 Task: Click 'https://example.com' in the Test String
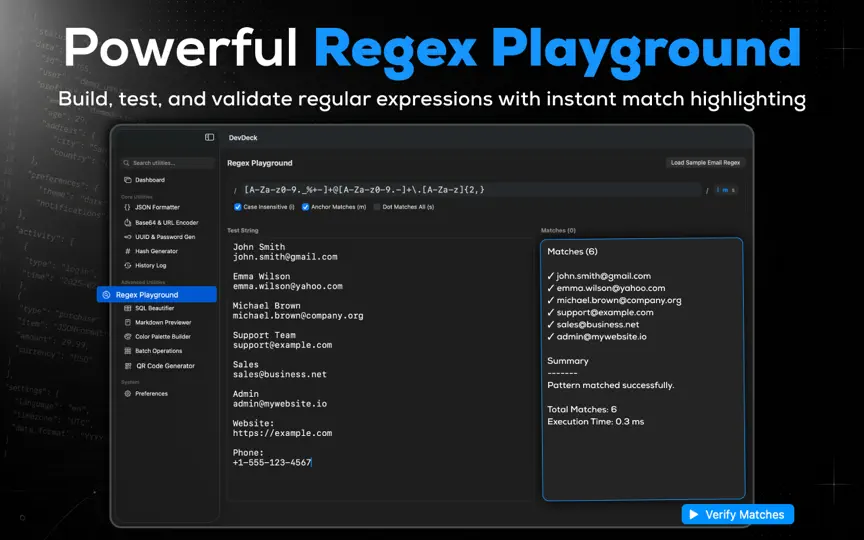click(x=282, y=433)
